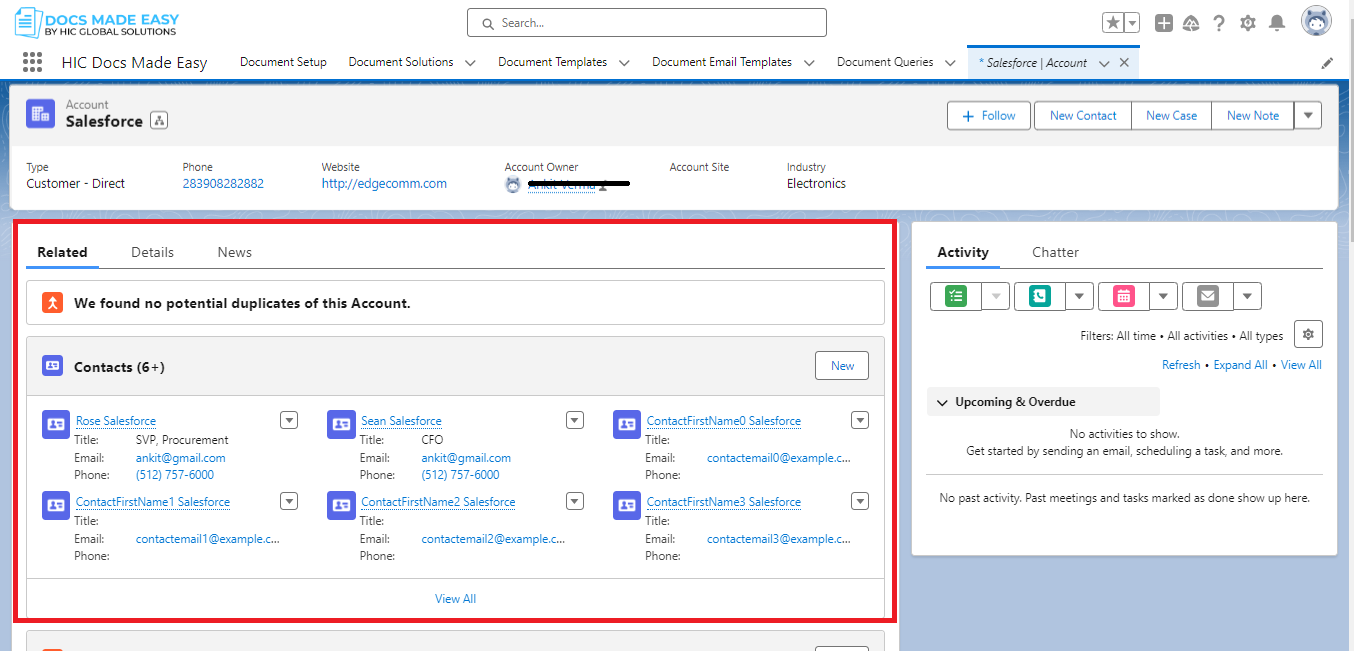Click the New Note button
Image resolution: width=1354 pixels, height=651 pixels.
[1253, 115]
